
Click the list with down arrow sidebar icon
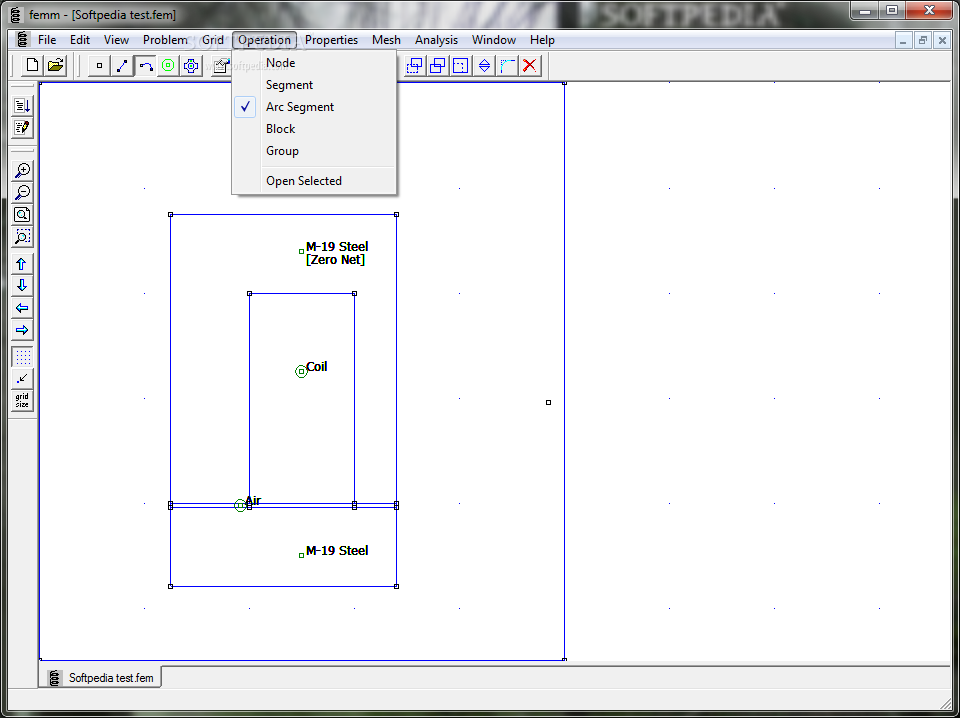coord(22,105)
